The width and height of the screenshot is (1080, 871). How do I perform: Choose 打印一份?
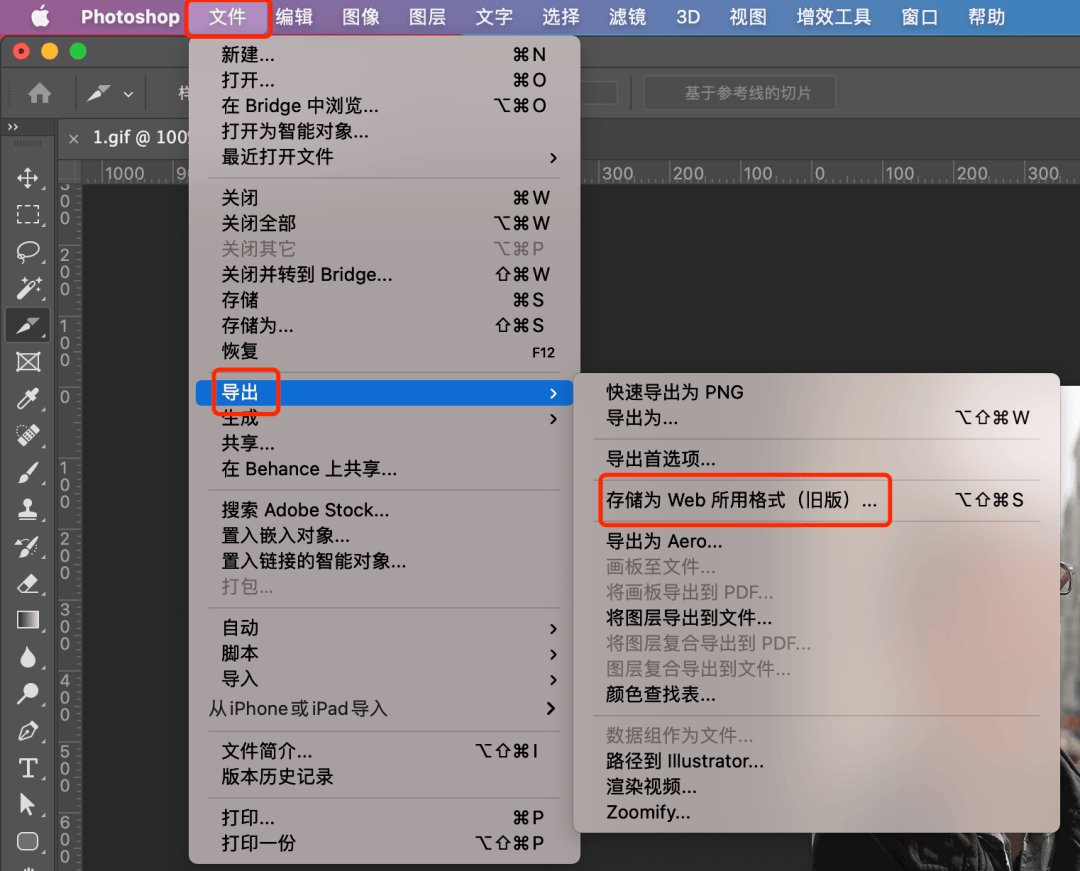pyautogui.click(x=384, y=843)
